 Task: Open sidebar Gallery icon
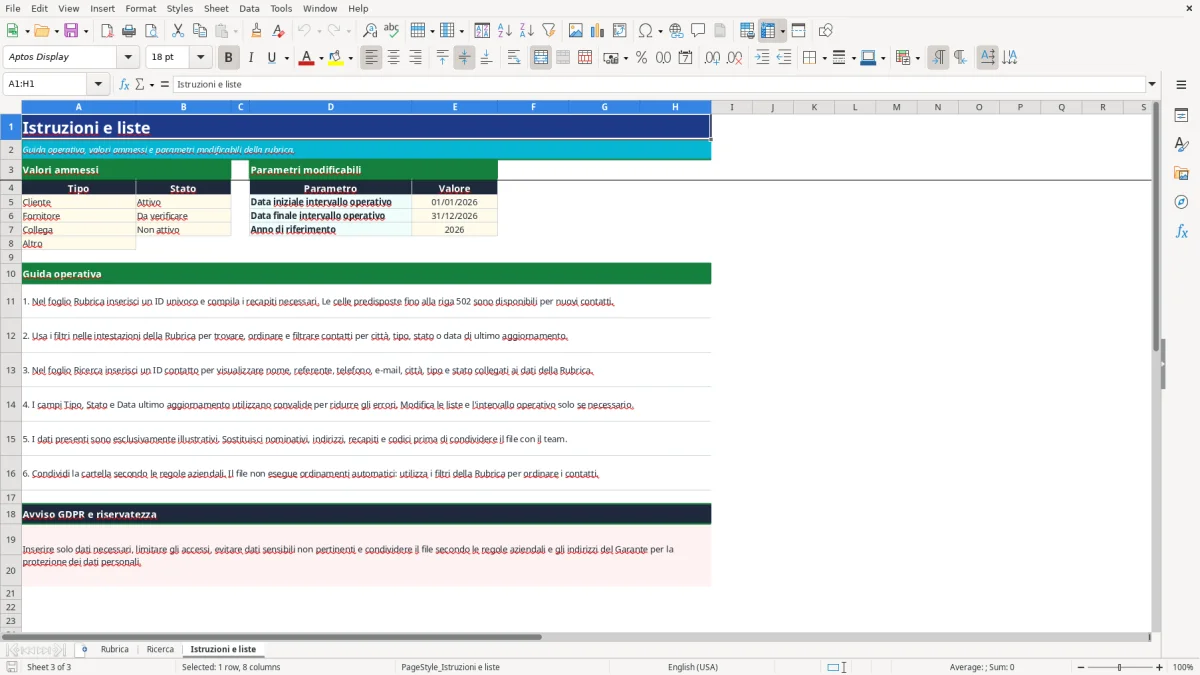1181,174
